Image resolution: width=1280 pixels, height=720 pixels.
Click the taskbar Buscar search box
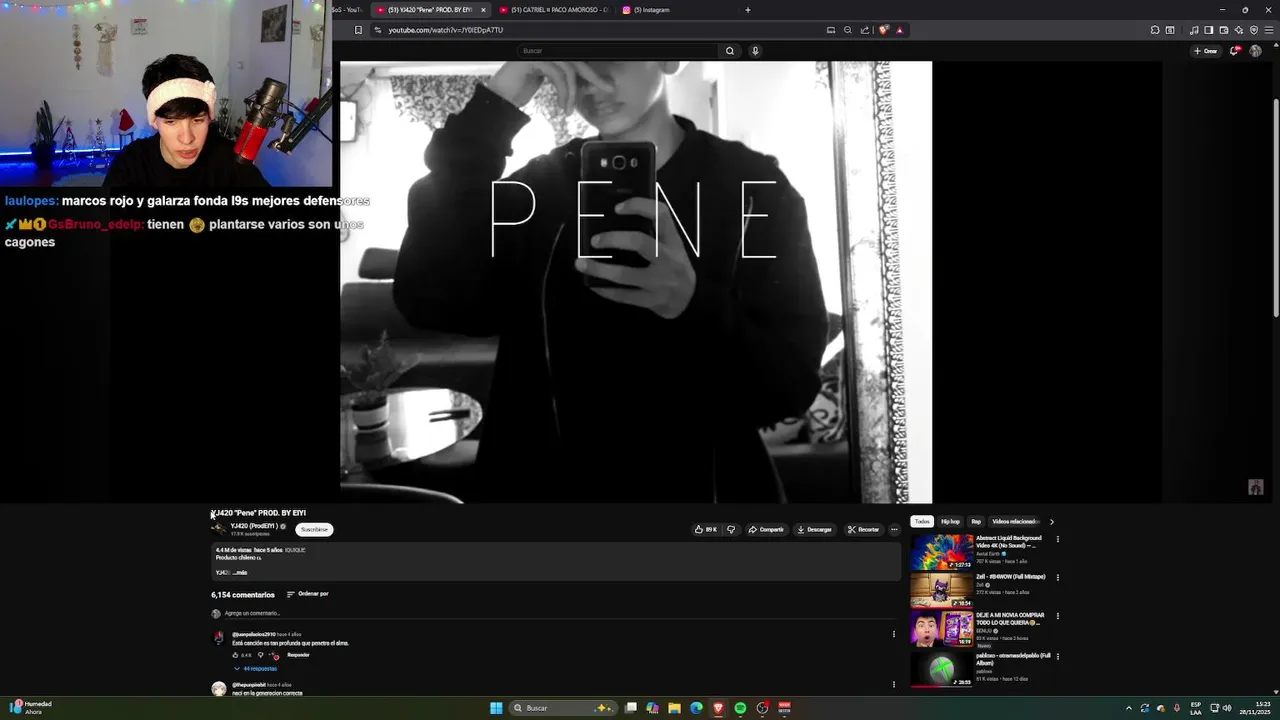pyautogui.click(x=562, y=708)
